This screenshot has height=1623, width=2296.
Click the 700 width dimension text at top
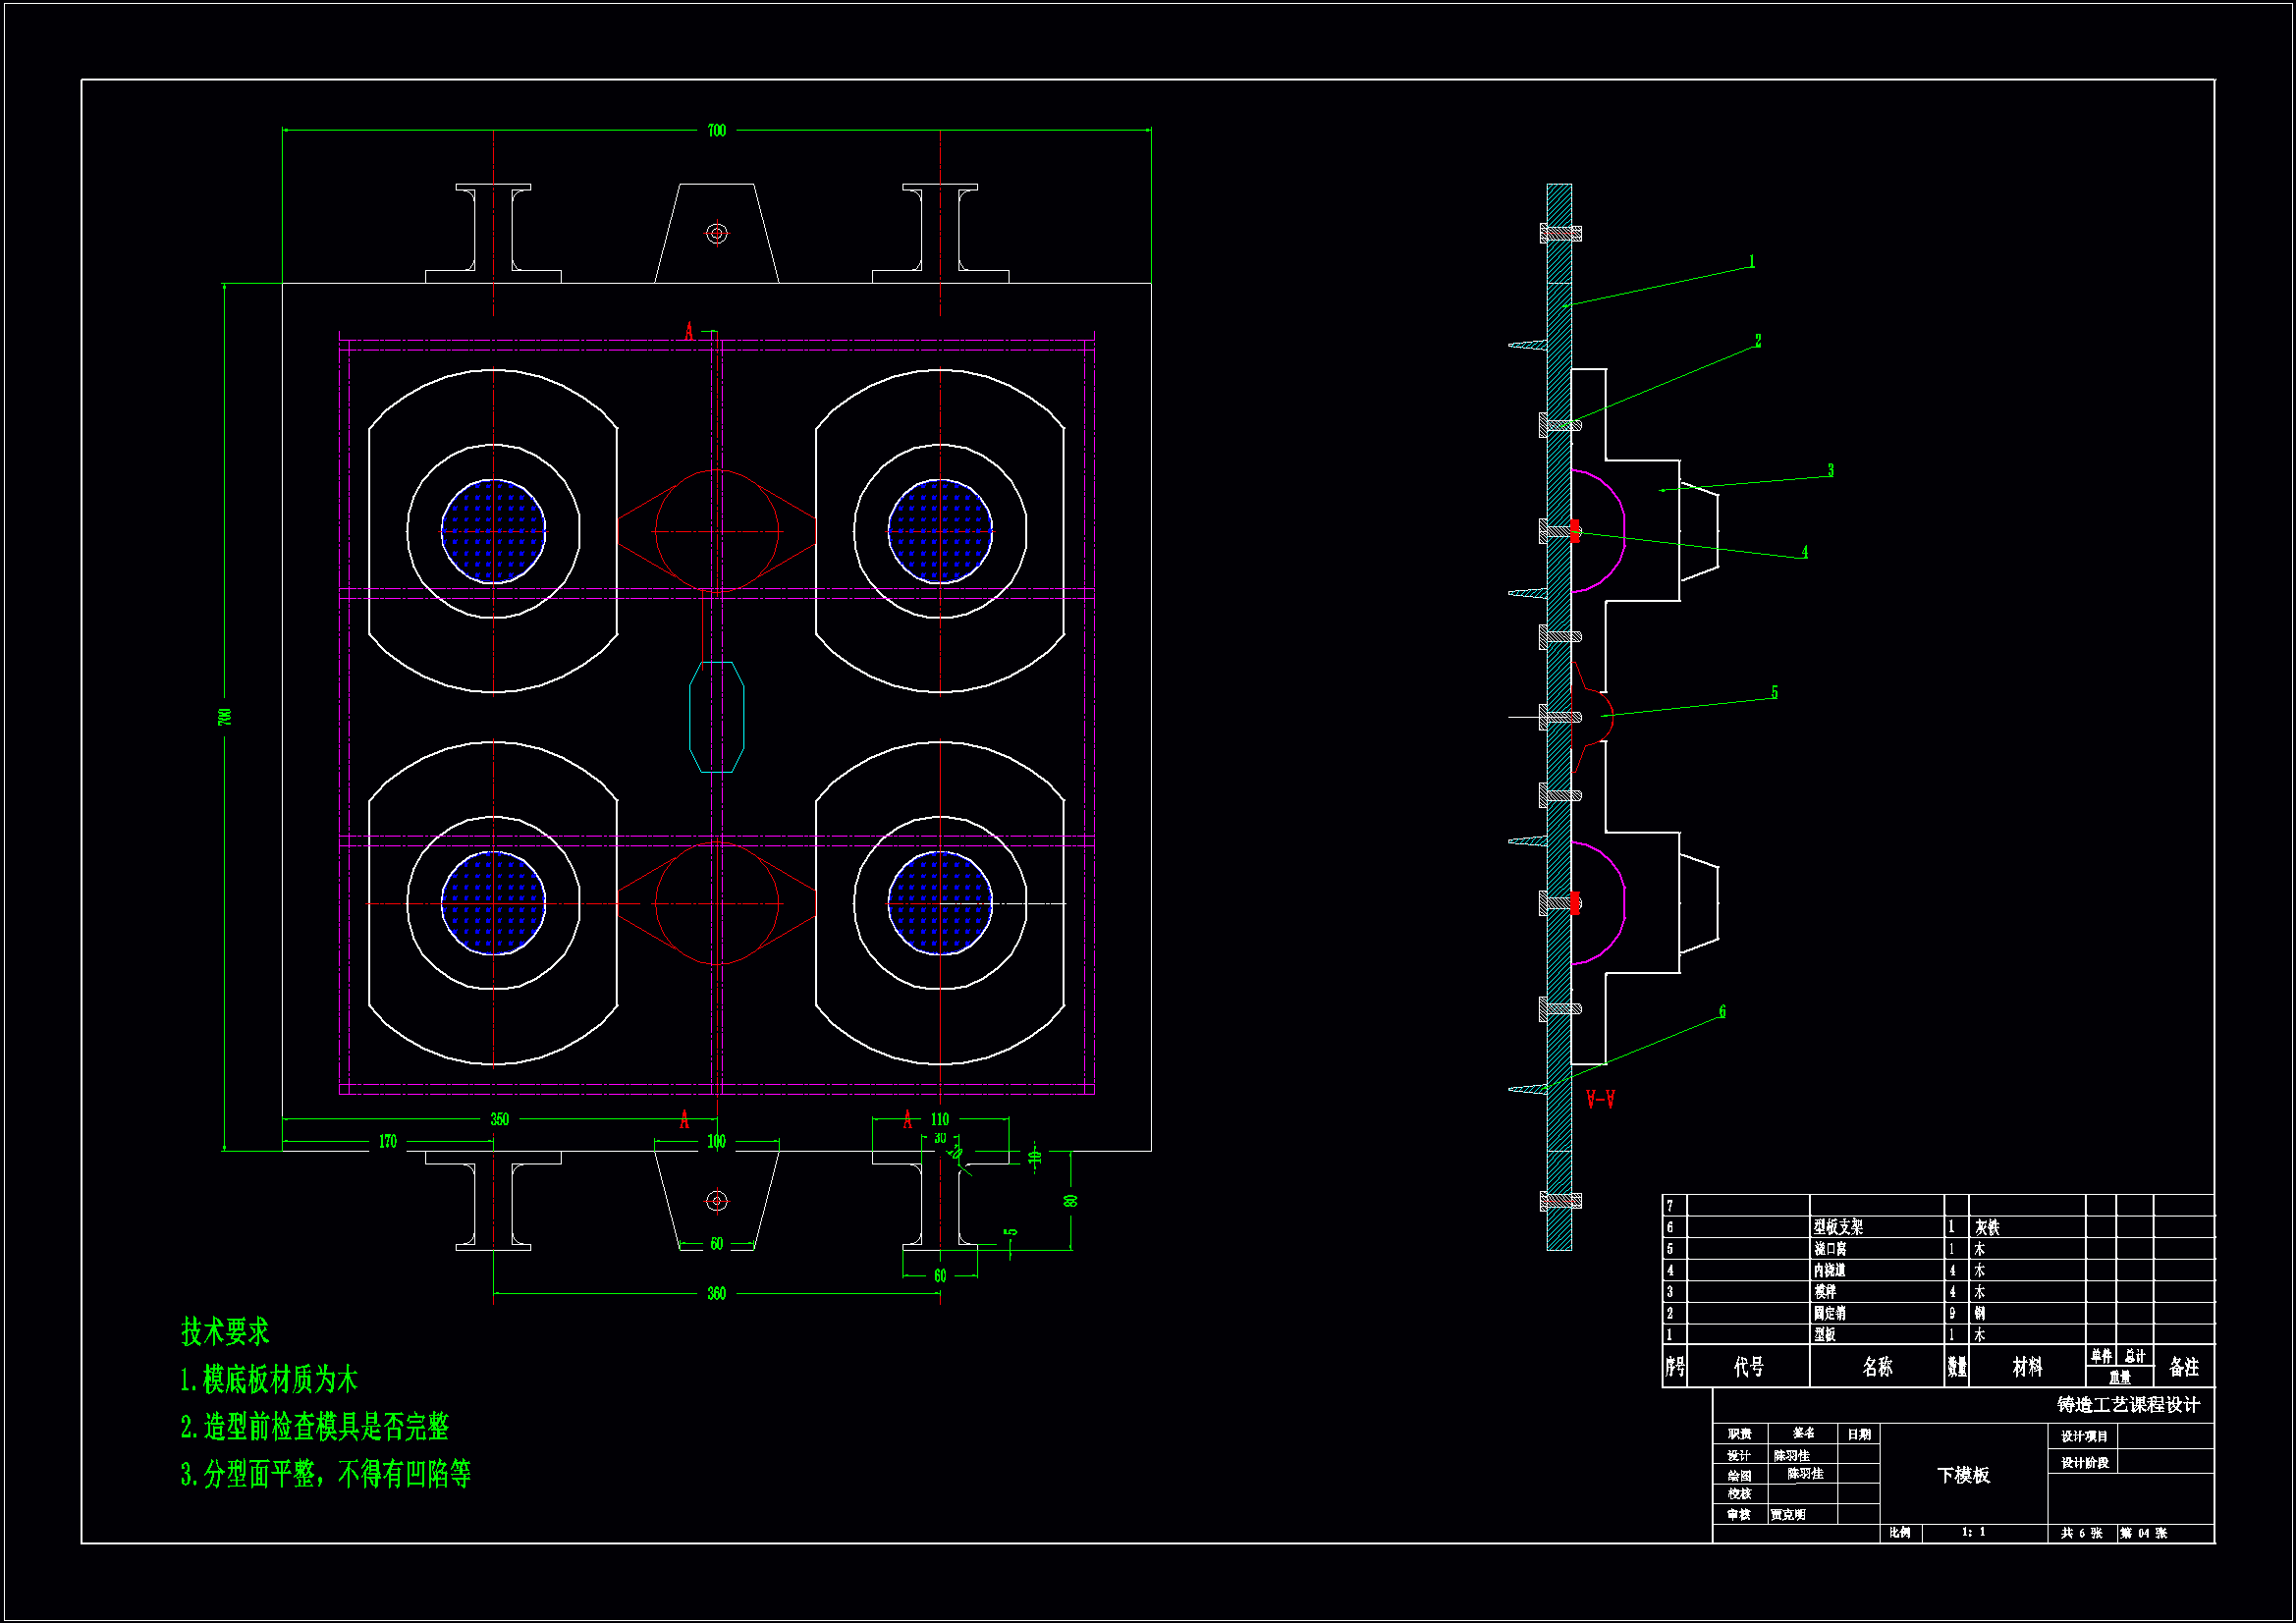[x=716, y=131]
